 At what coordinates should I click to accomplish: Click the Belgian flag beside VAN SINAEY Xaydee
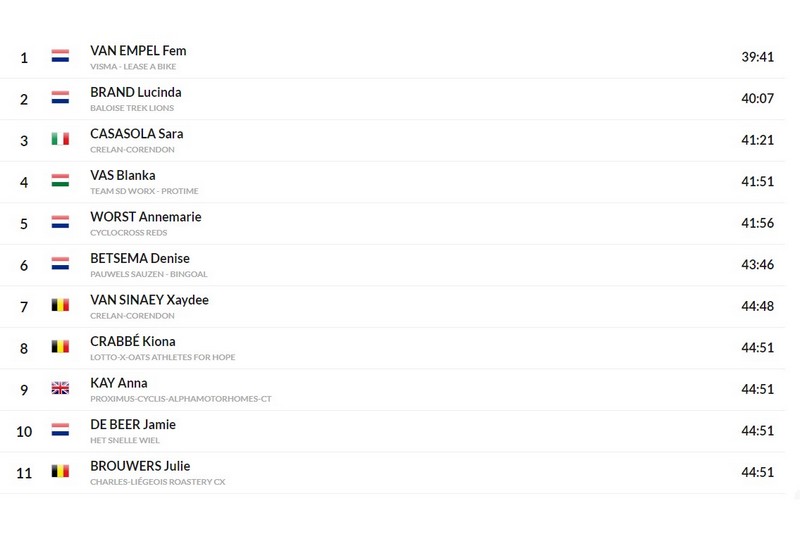[x=60, y=305]
